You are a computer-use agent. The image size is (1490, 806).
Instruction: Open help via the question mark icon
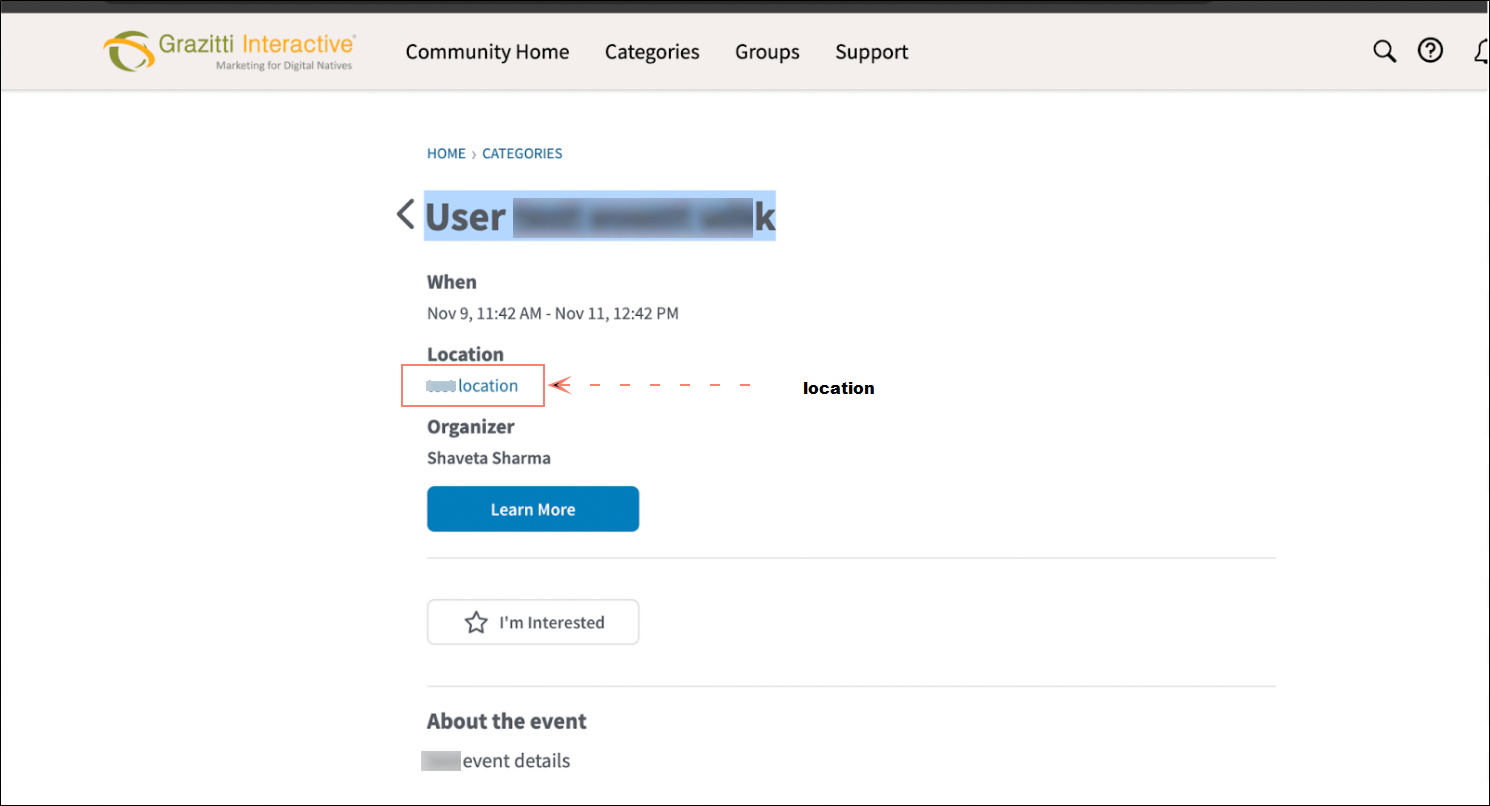[x=1431, y=51]
